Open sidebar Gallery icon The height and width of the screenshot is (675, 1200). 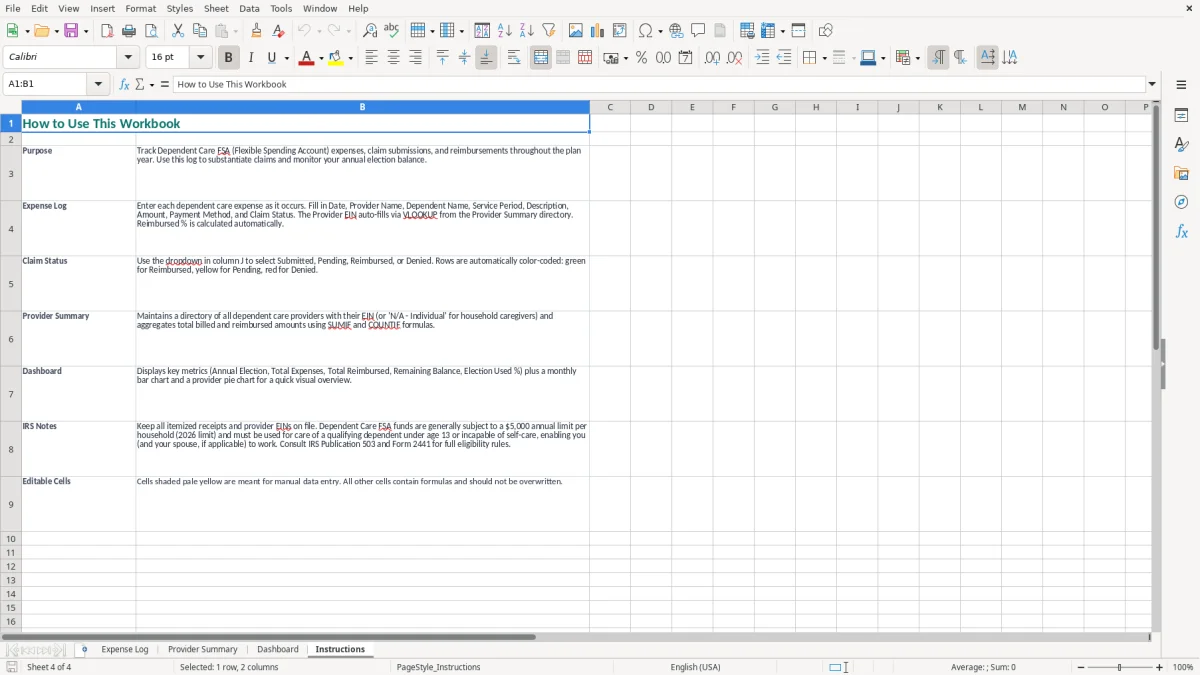click(1181, 174)
